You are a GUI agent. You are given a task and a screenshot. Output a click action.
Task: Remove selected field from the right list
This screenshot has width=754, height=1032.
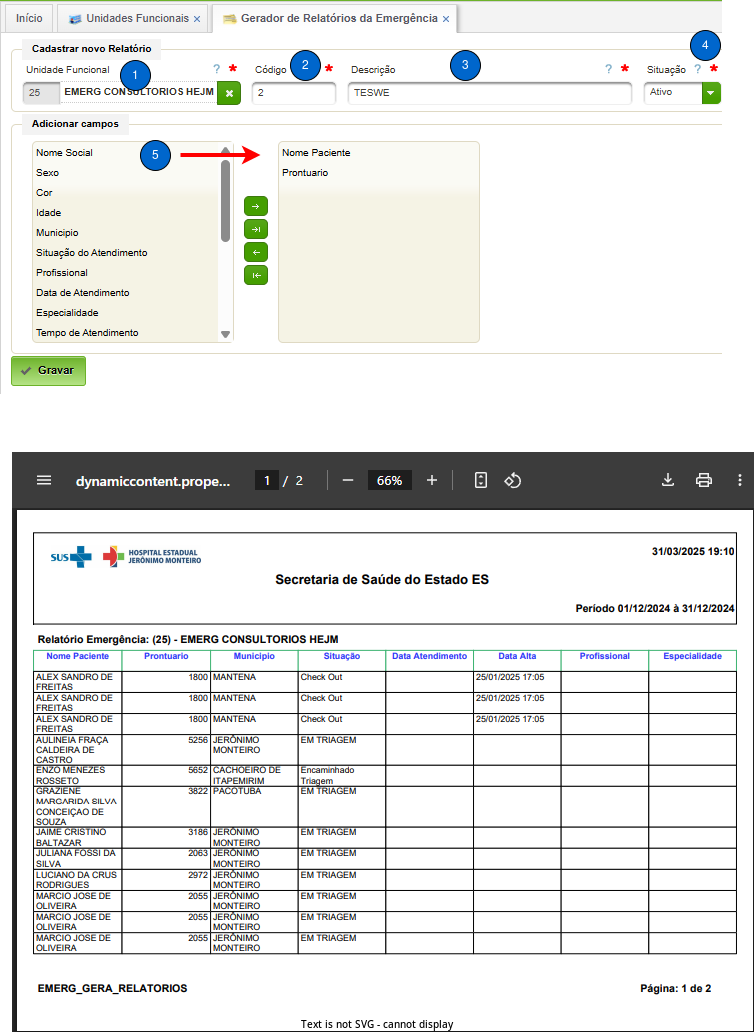(x=256, y=252)
